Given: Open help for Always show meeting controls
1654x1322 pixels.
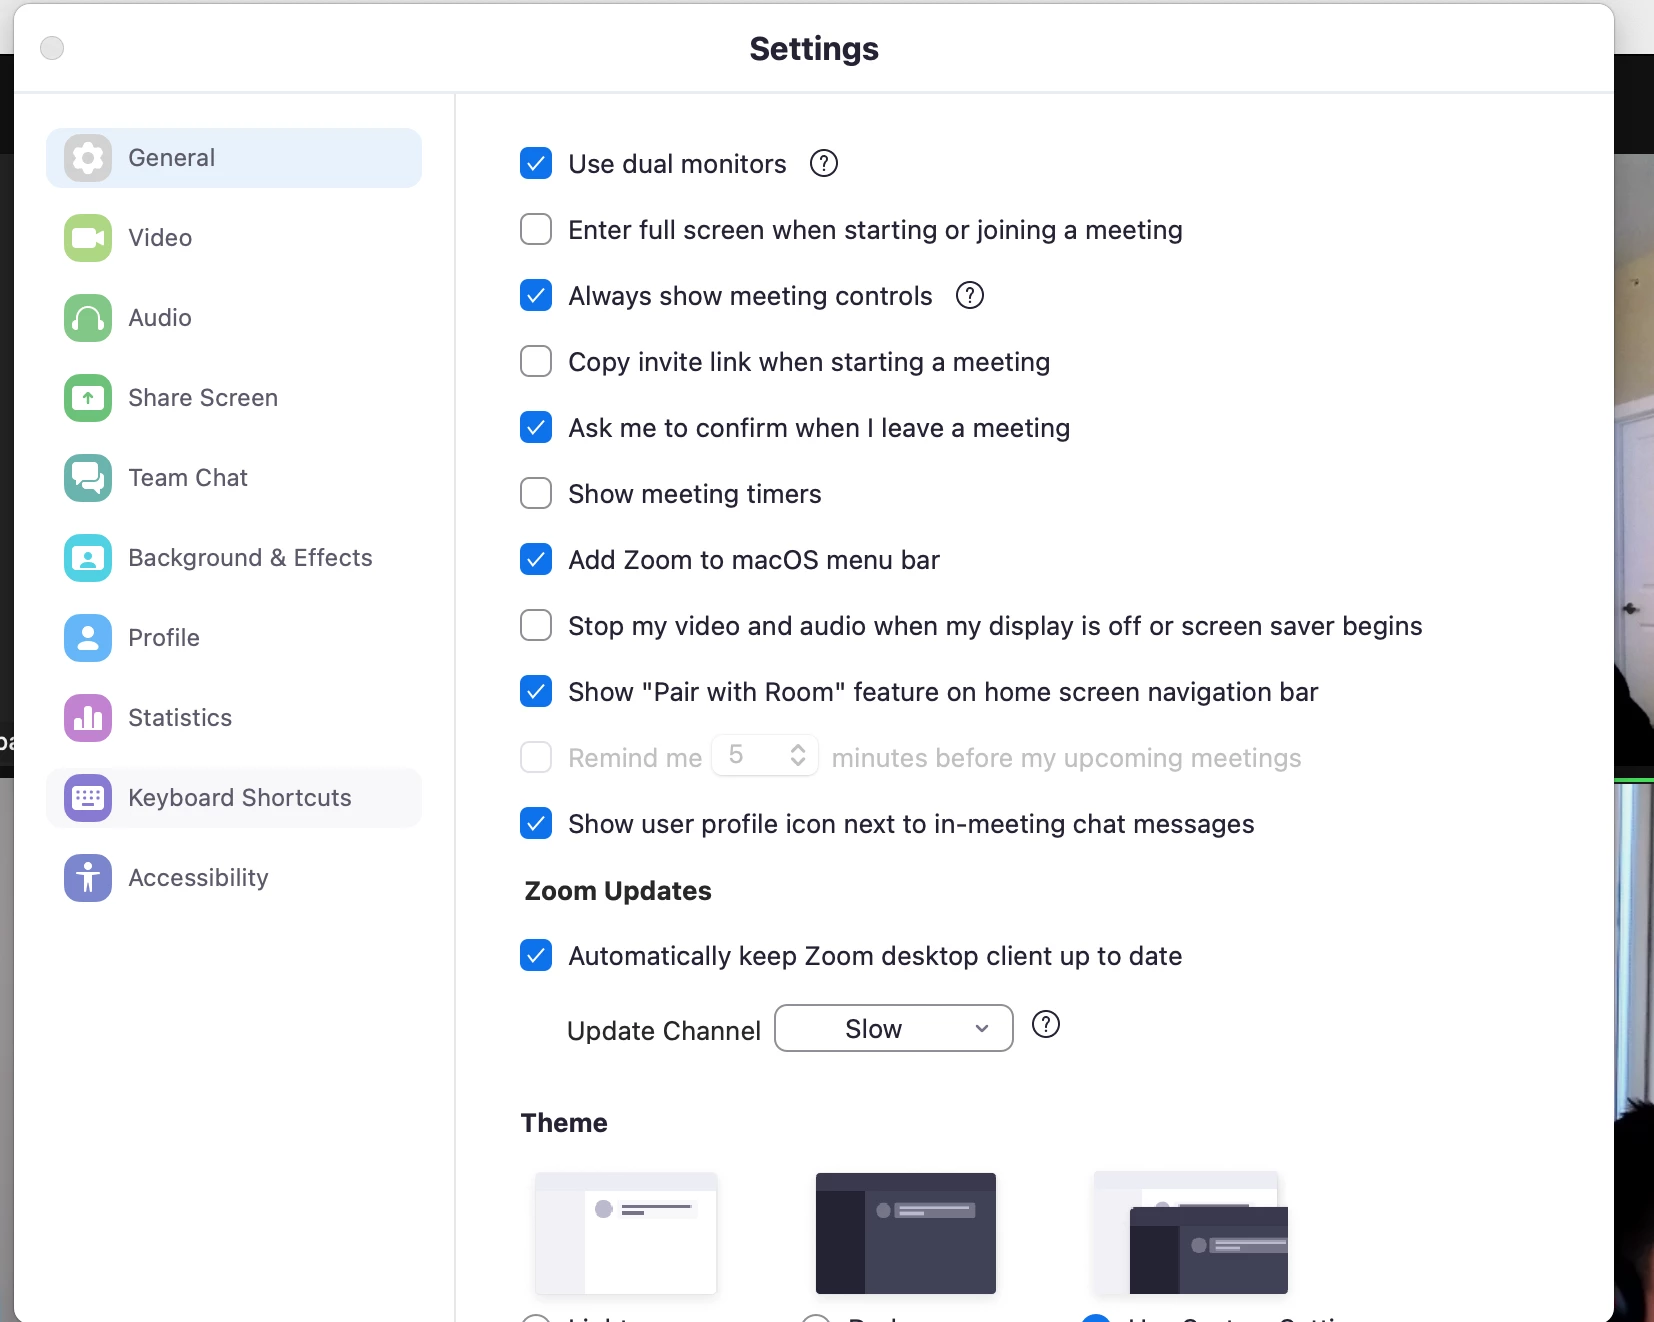Looking at the screenshot, I should point(970,295).
